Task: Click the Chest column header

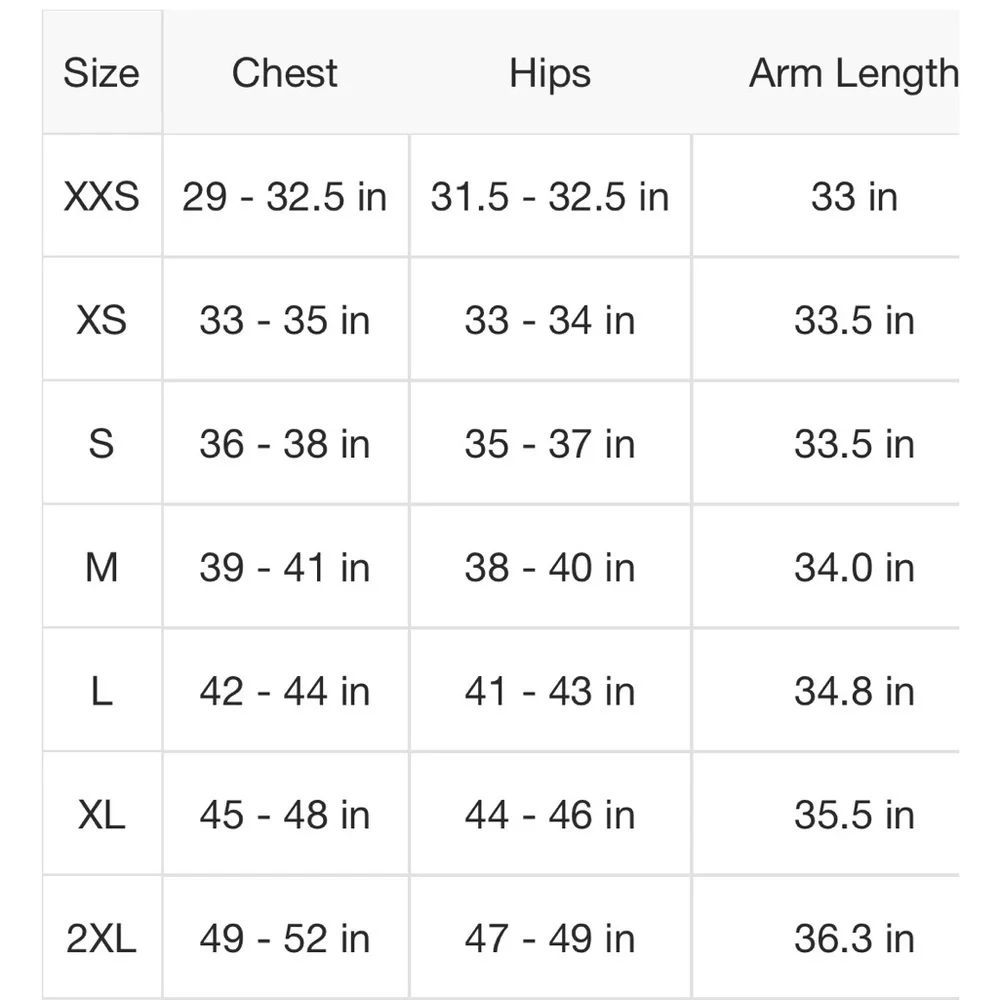Action: [x=285, y=73]
